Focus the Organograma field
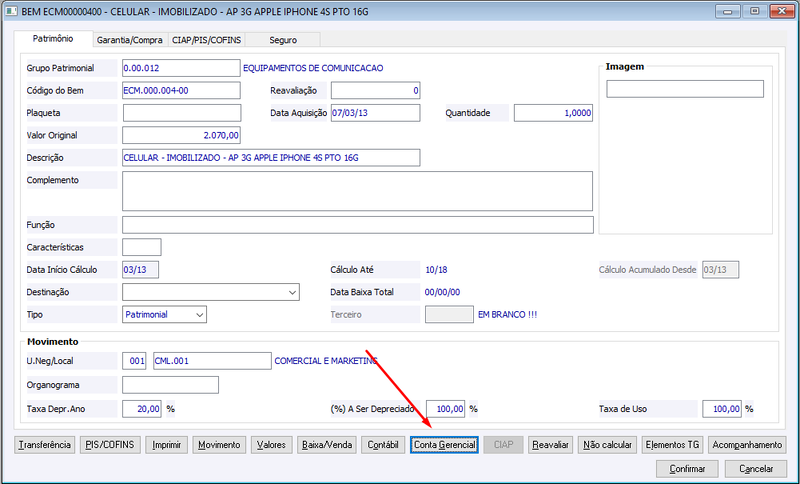The image size is (800, 484). pos(170,385)
